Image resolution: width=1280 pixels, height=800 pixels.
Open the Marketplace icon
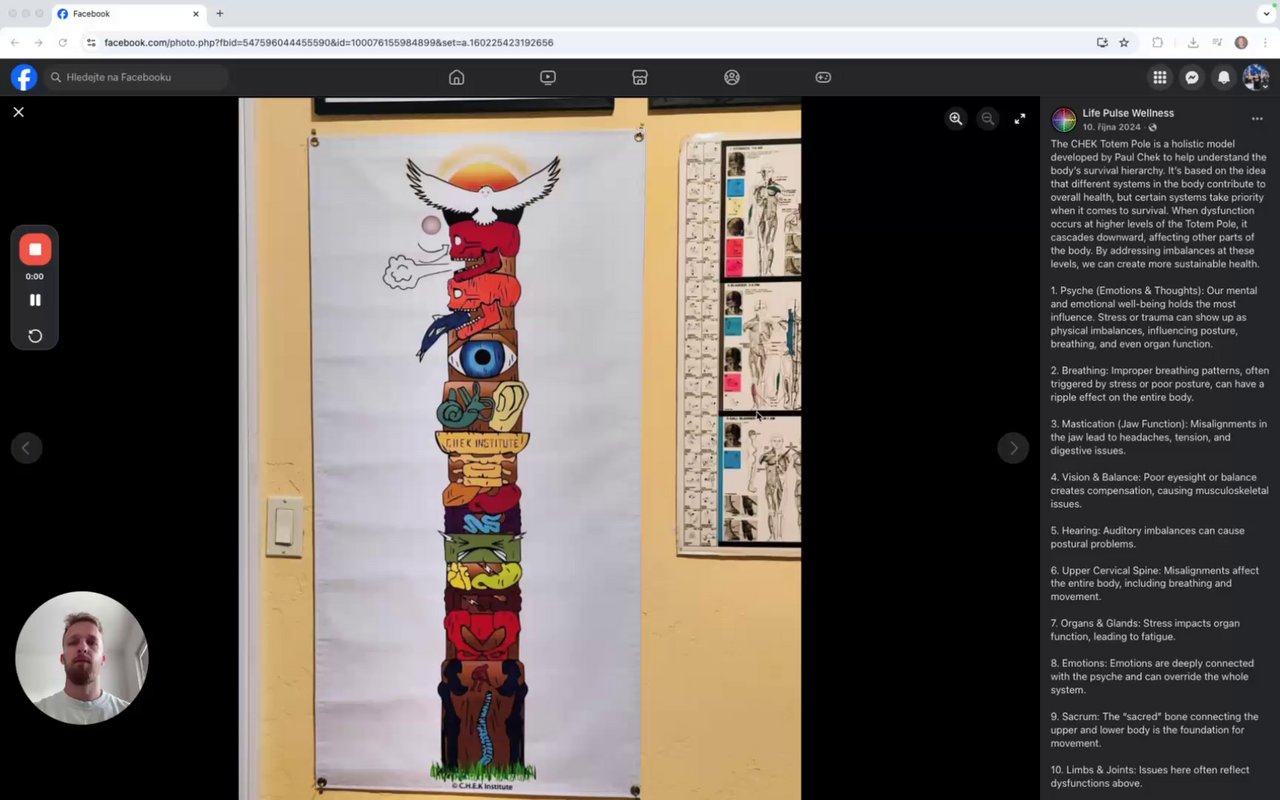coord(640,77)
